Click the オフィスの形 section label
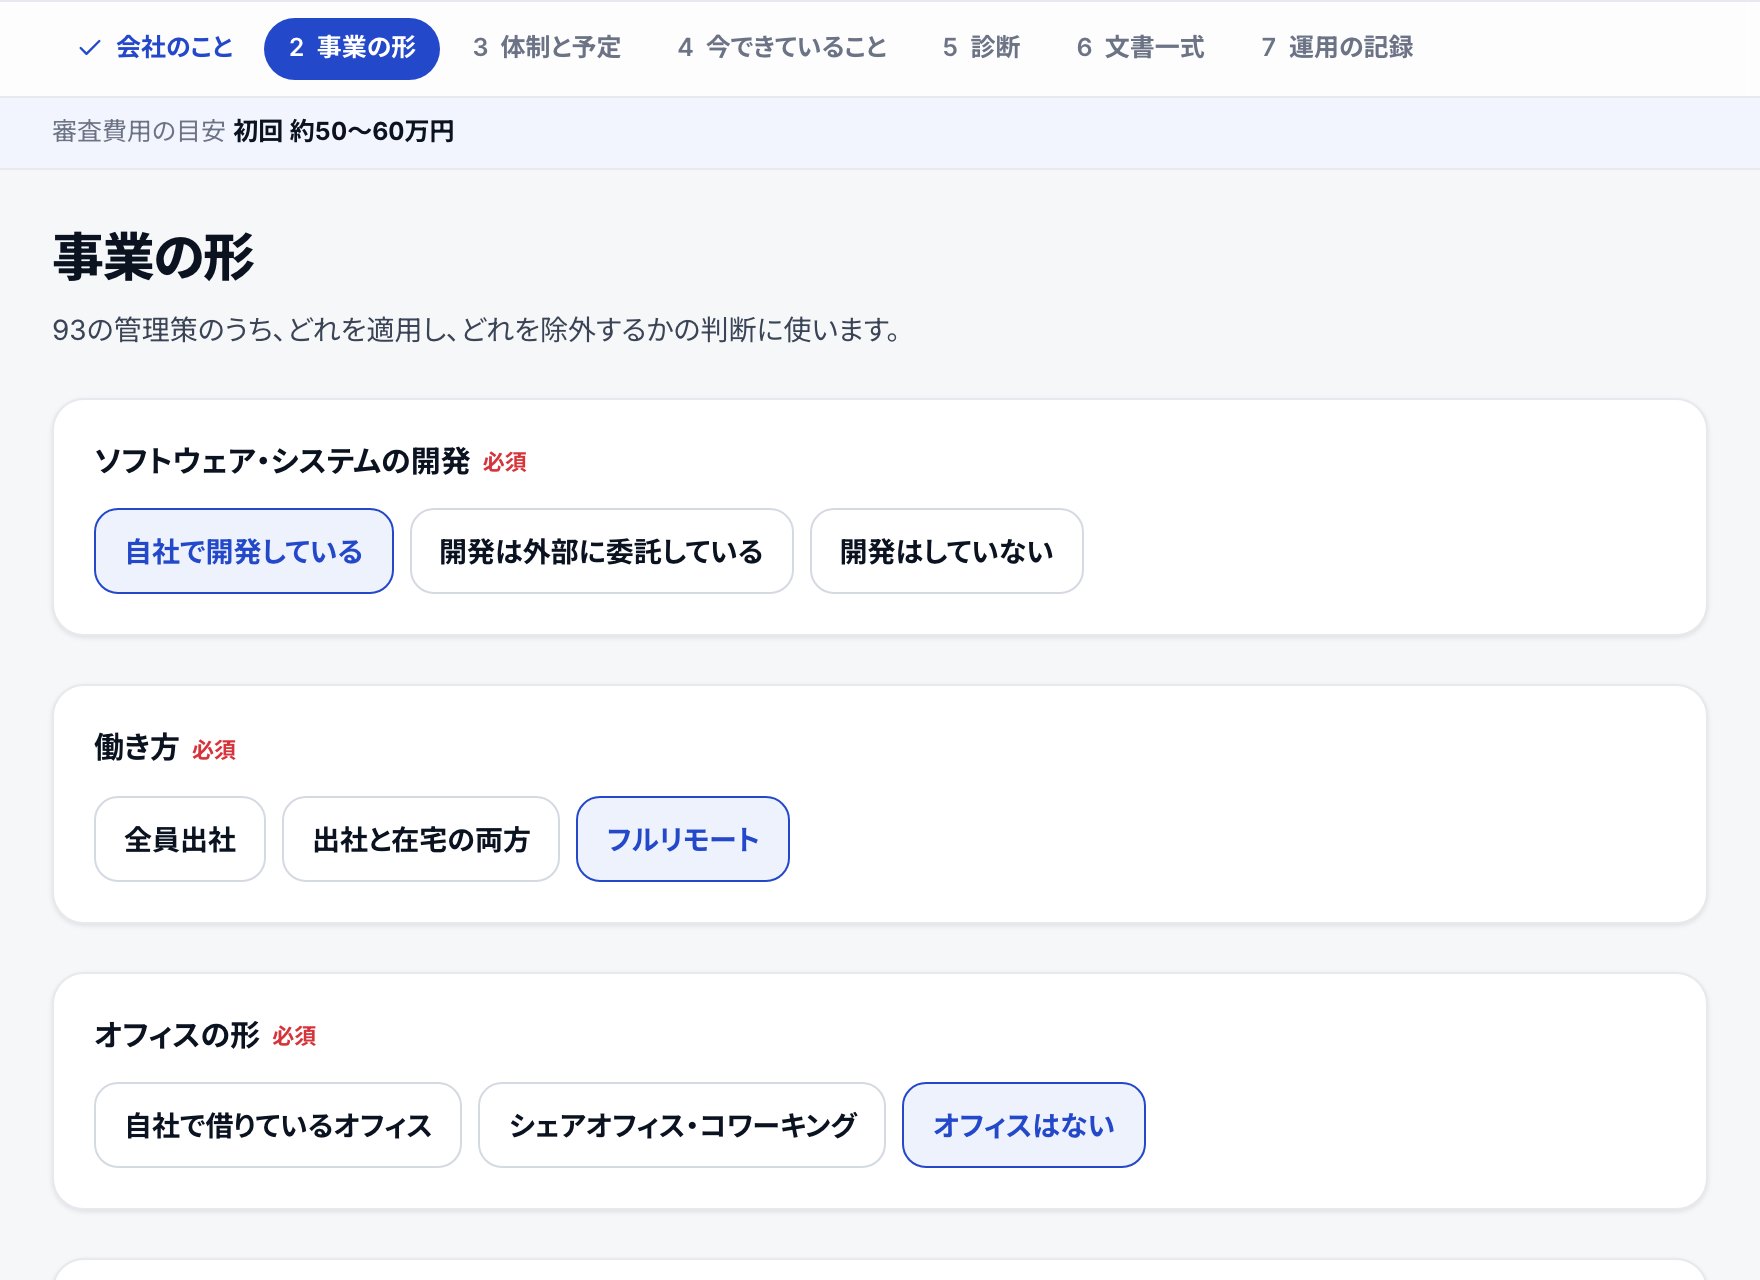Image resolution: width=1760 pixels, height=1280 pixels. (177, 1034)
